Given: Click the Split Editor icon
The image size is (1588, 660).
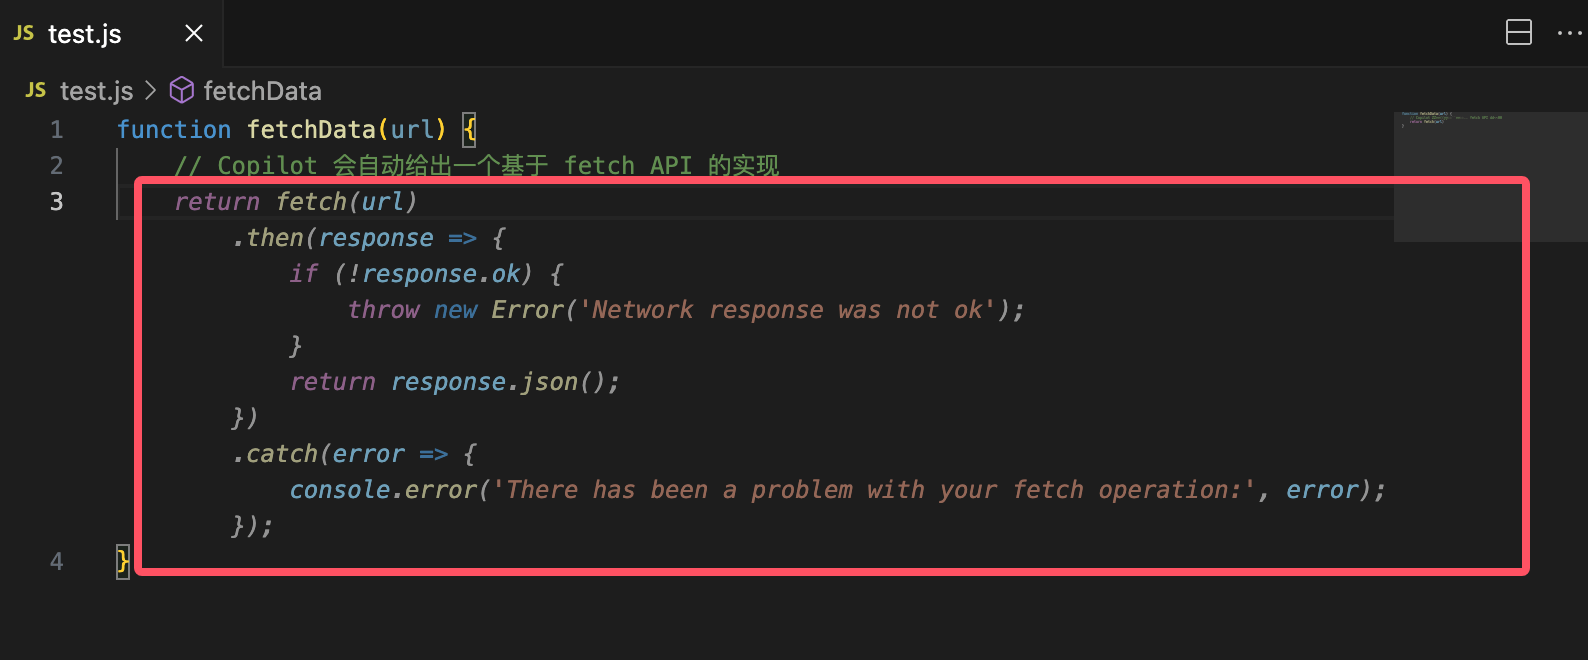Looking at the screenshot, I should (x=1519, y=32).
